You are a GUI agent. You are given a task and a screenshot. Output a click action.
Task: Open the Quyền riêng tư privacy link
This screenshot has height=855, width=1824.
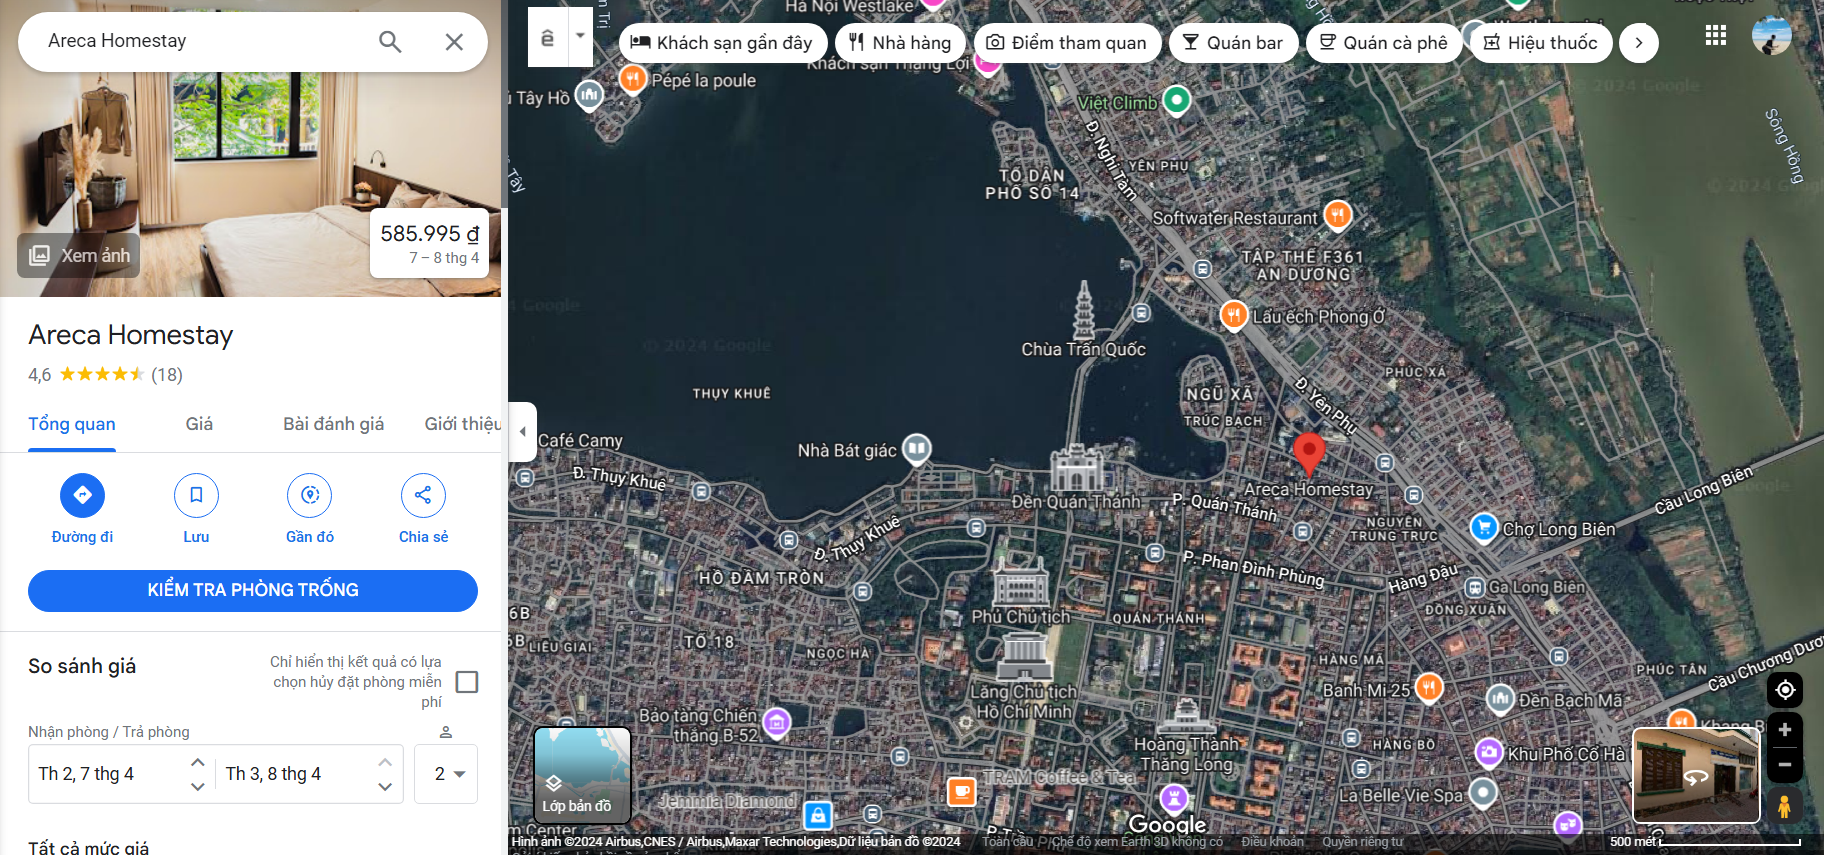pos(1363,842)
